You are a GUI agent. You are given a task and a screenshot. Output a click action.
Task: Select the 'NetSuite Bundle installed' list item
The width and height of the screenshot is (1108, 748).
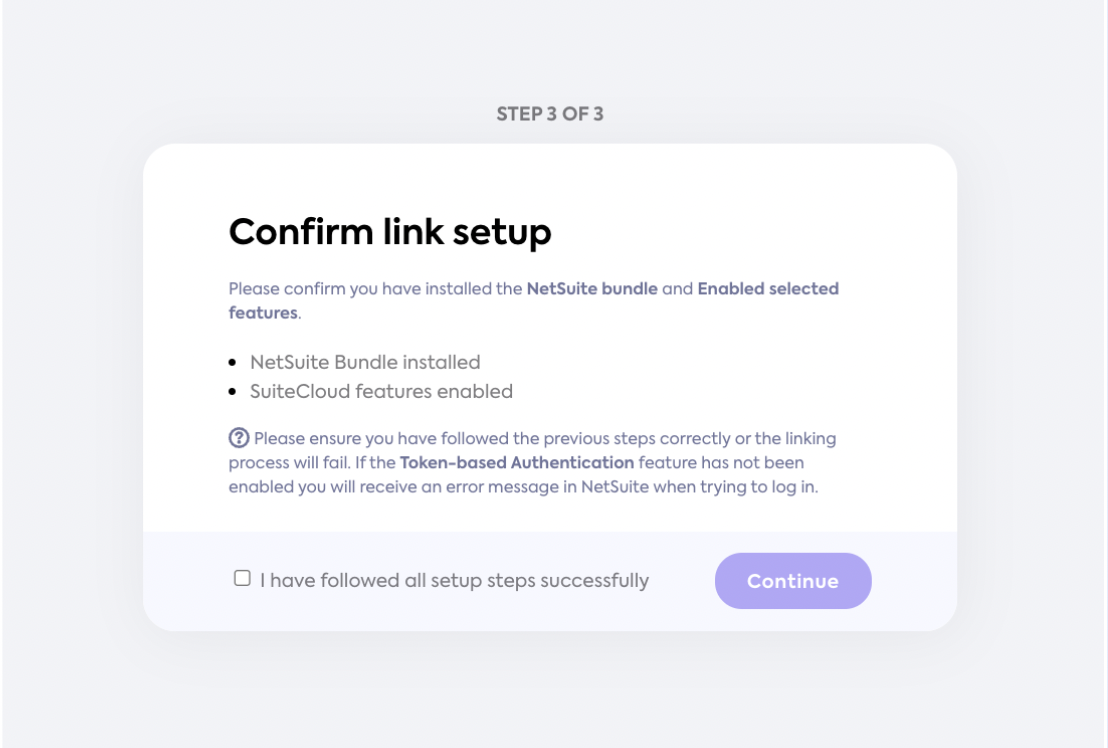click(x=365, y=362)
